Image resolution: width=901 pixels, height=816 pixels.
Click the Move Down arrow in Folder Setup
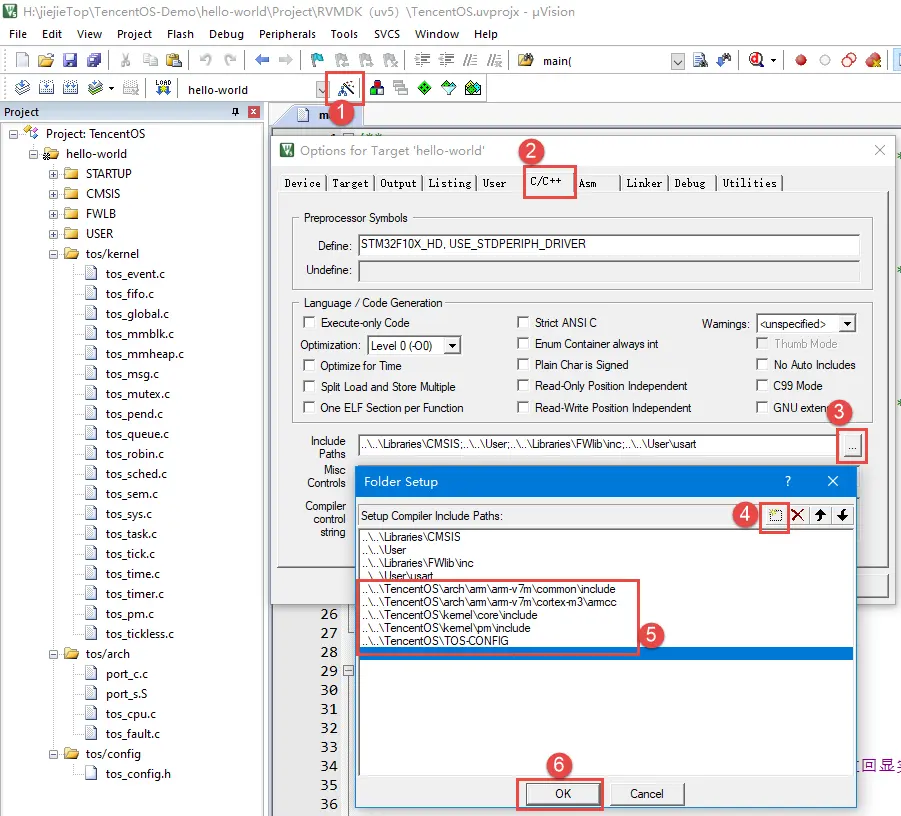[842, 515]
